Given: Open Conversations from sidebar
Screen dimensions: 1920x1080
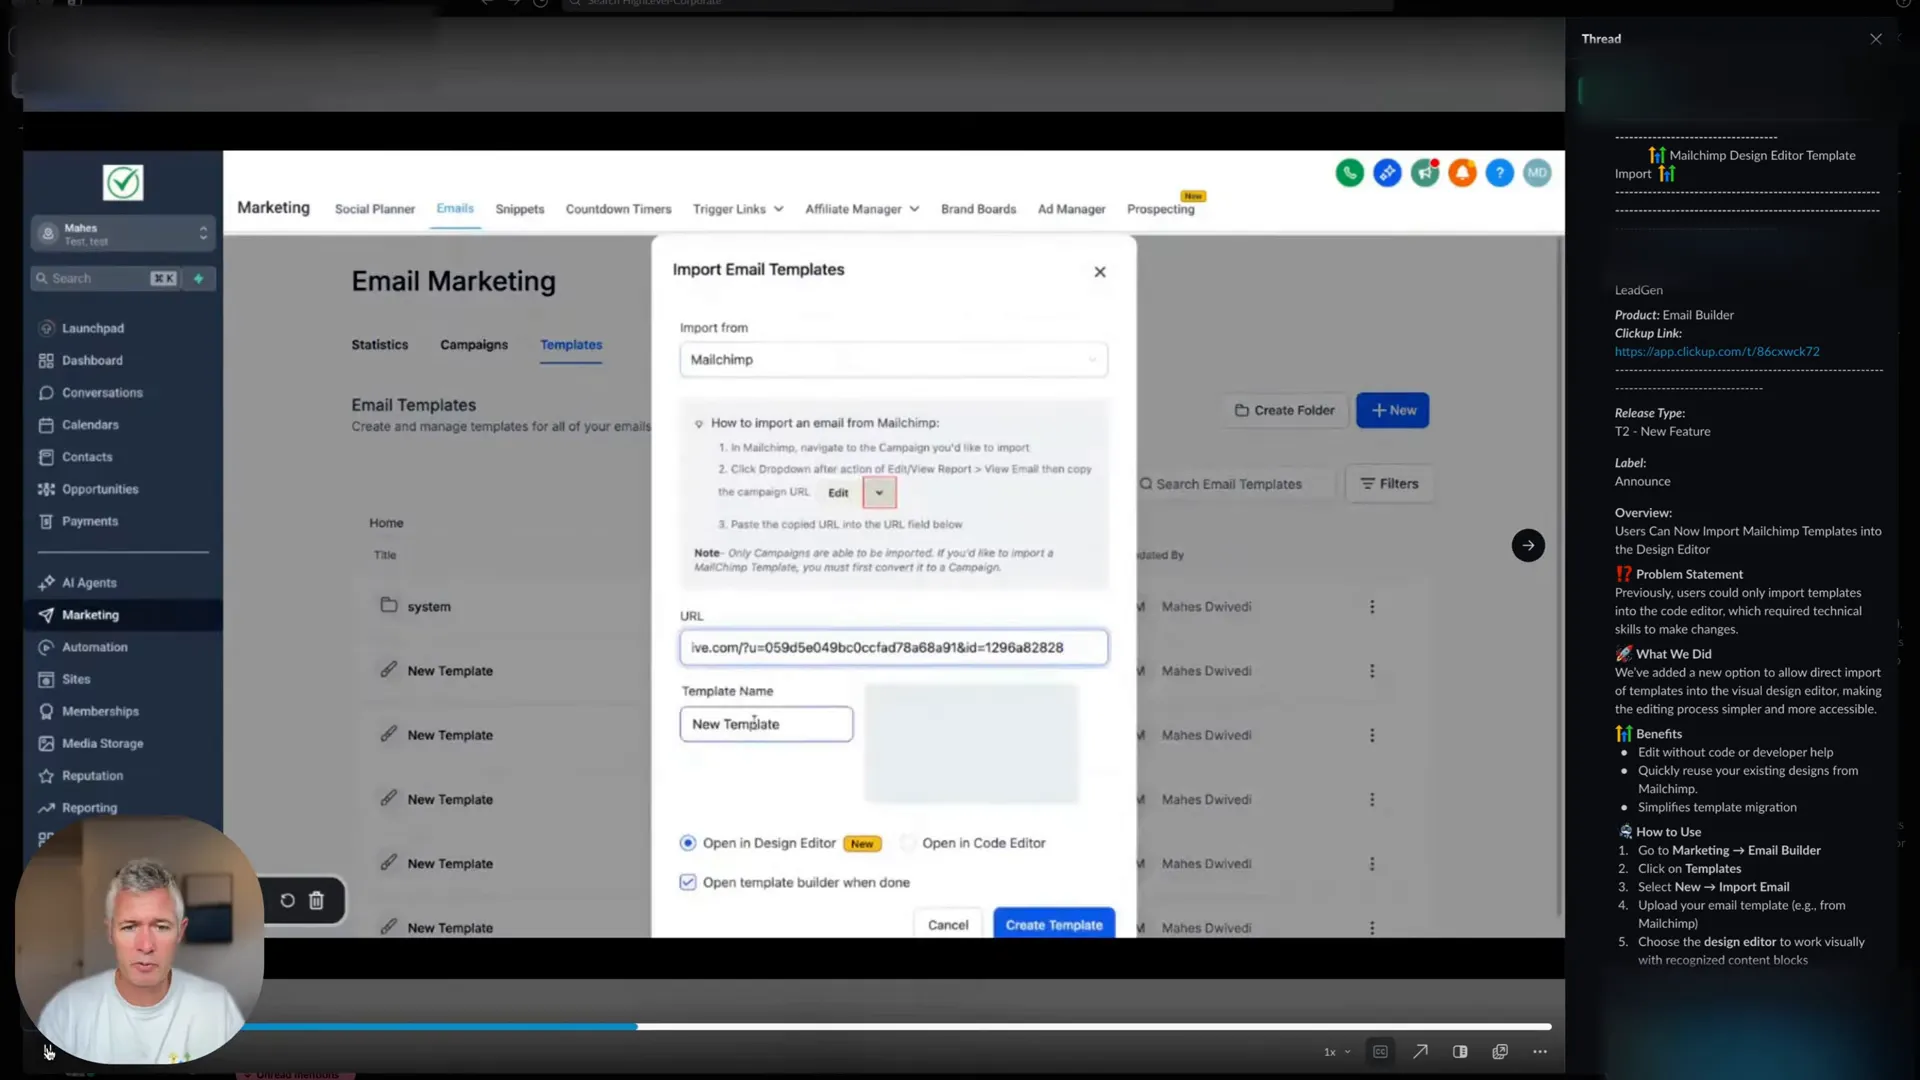Looking at the screenshot, I should [102, 393].
